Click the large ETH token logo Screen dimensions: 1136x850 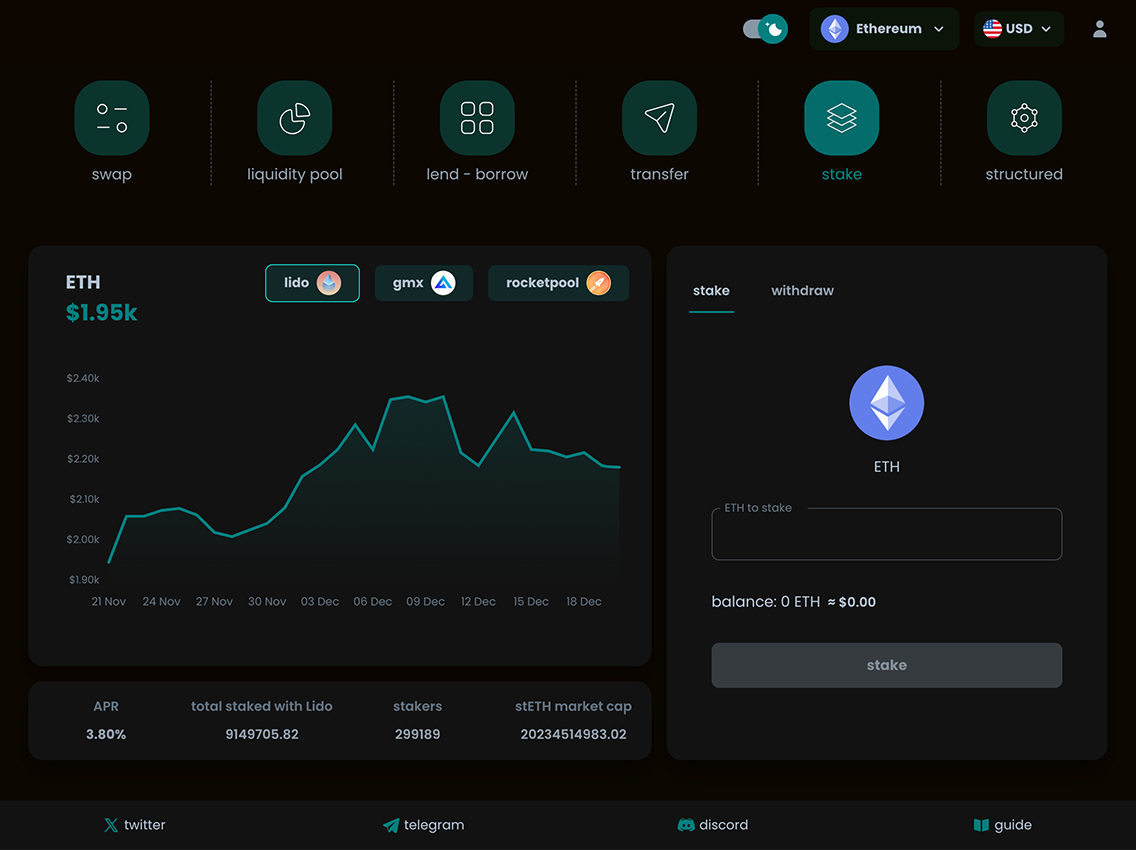point(886,403)
